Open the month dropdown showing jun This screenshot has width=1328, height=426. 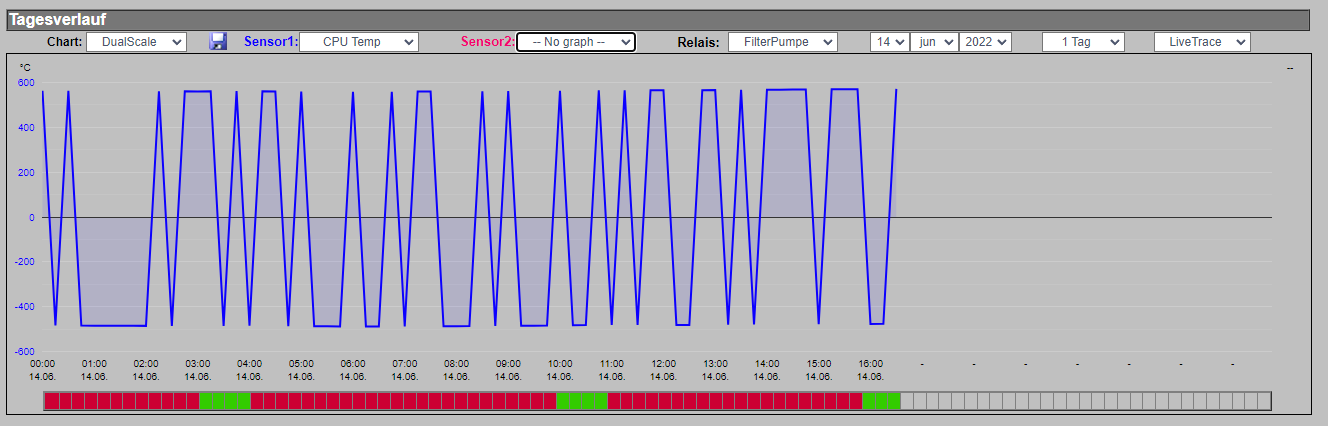(934, 42)
